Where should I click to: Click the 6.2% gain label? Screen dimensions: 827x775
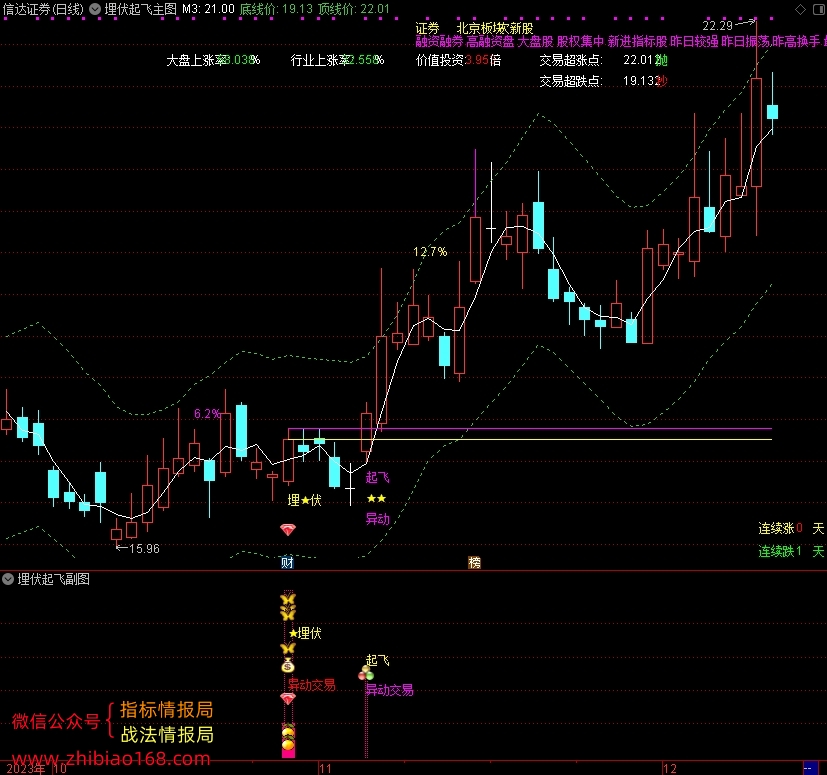coord(207,414)
